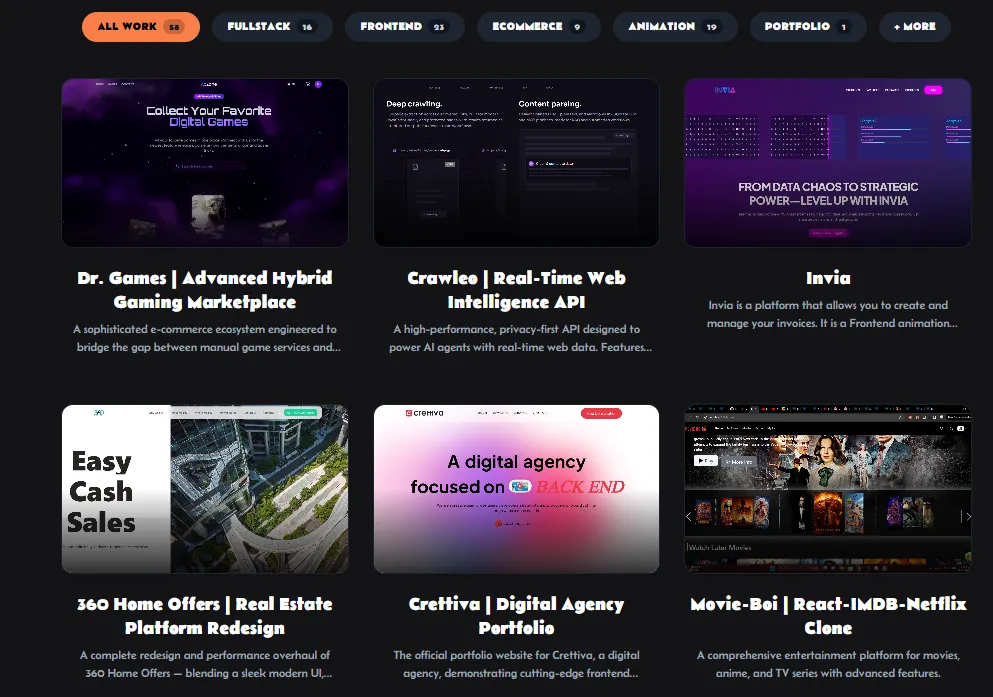Open the 360 Home Offers preview image
The height and width of the screenshot is (697, 993).
point(204,489)
